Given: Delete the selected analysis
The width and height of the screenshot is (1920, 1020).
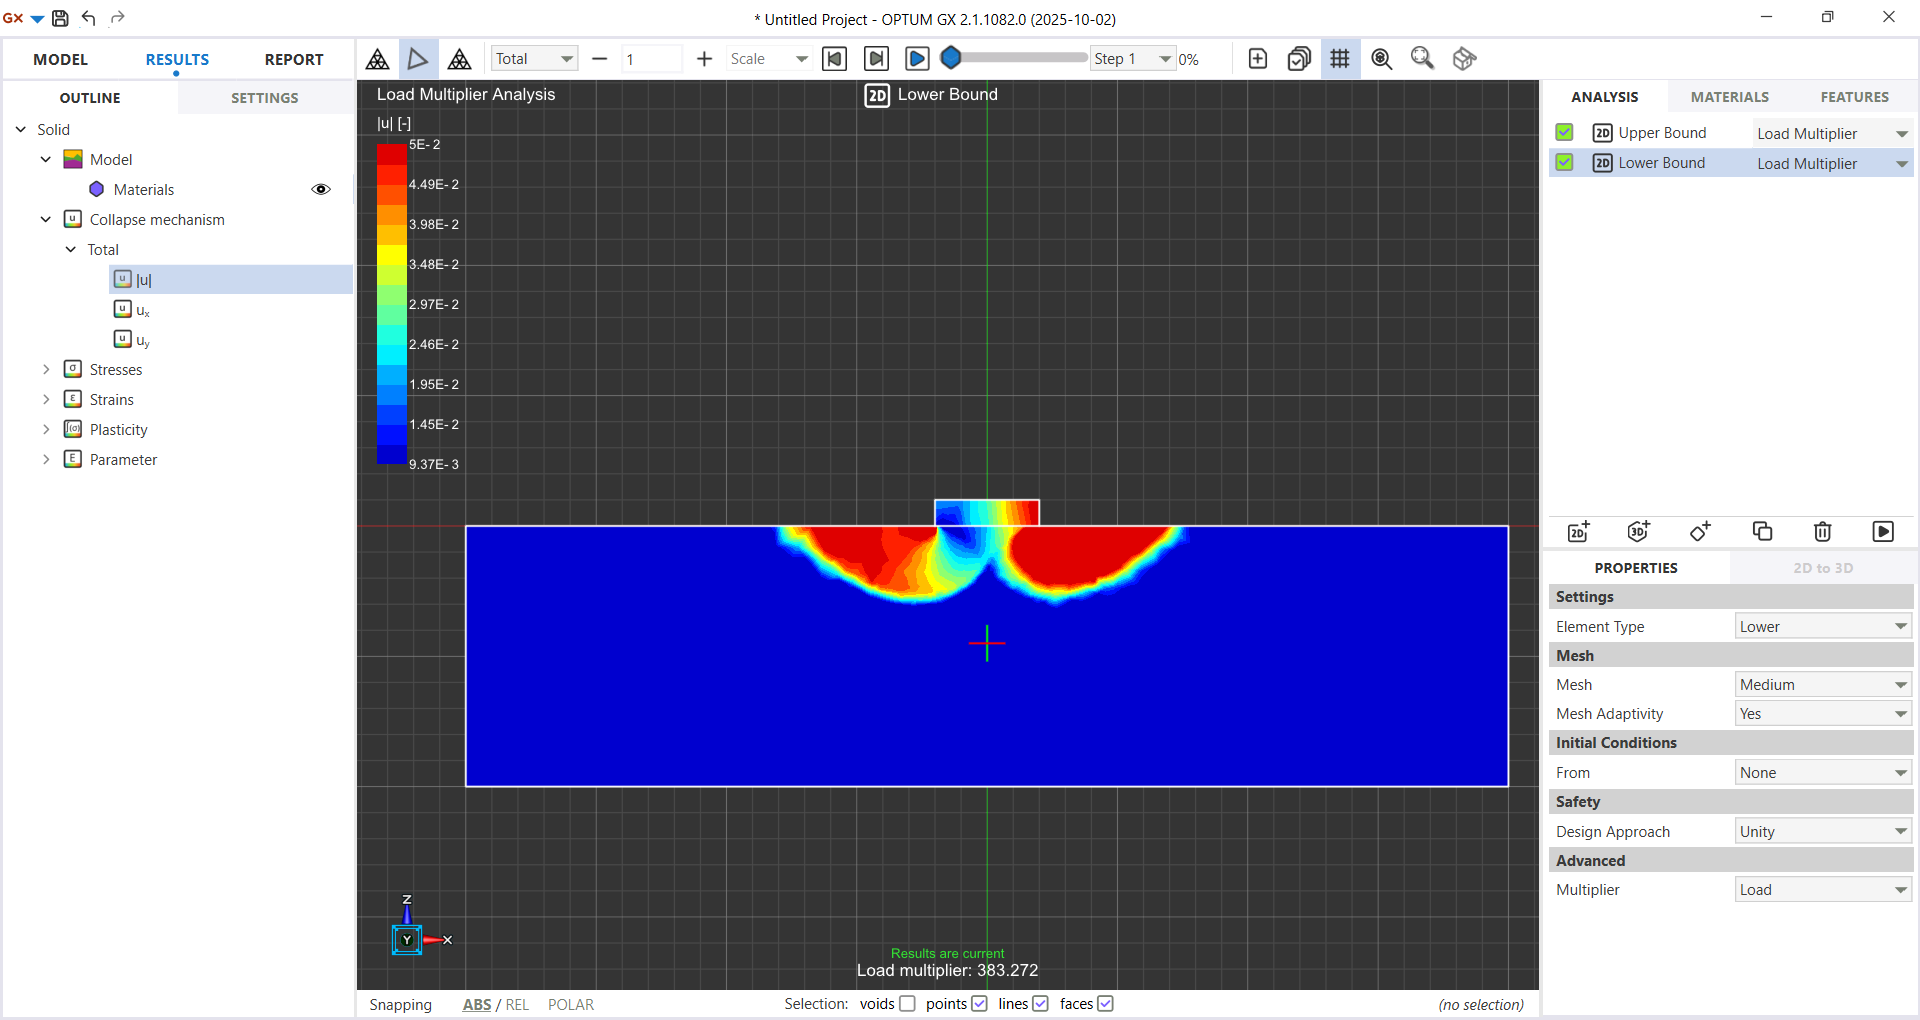Looking at the screenshot, I should click(1822, 531).
